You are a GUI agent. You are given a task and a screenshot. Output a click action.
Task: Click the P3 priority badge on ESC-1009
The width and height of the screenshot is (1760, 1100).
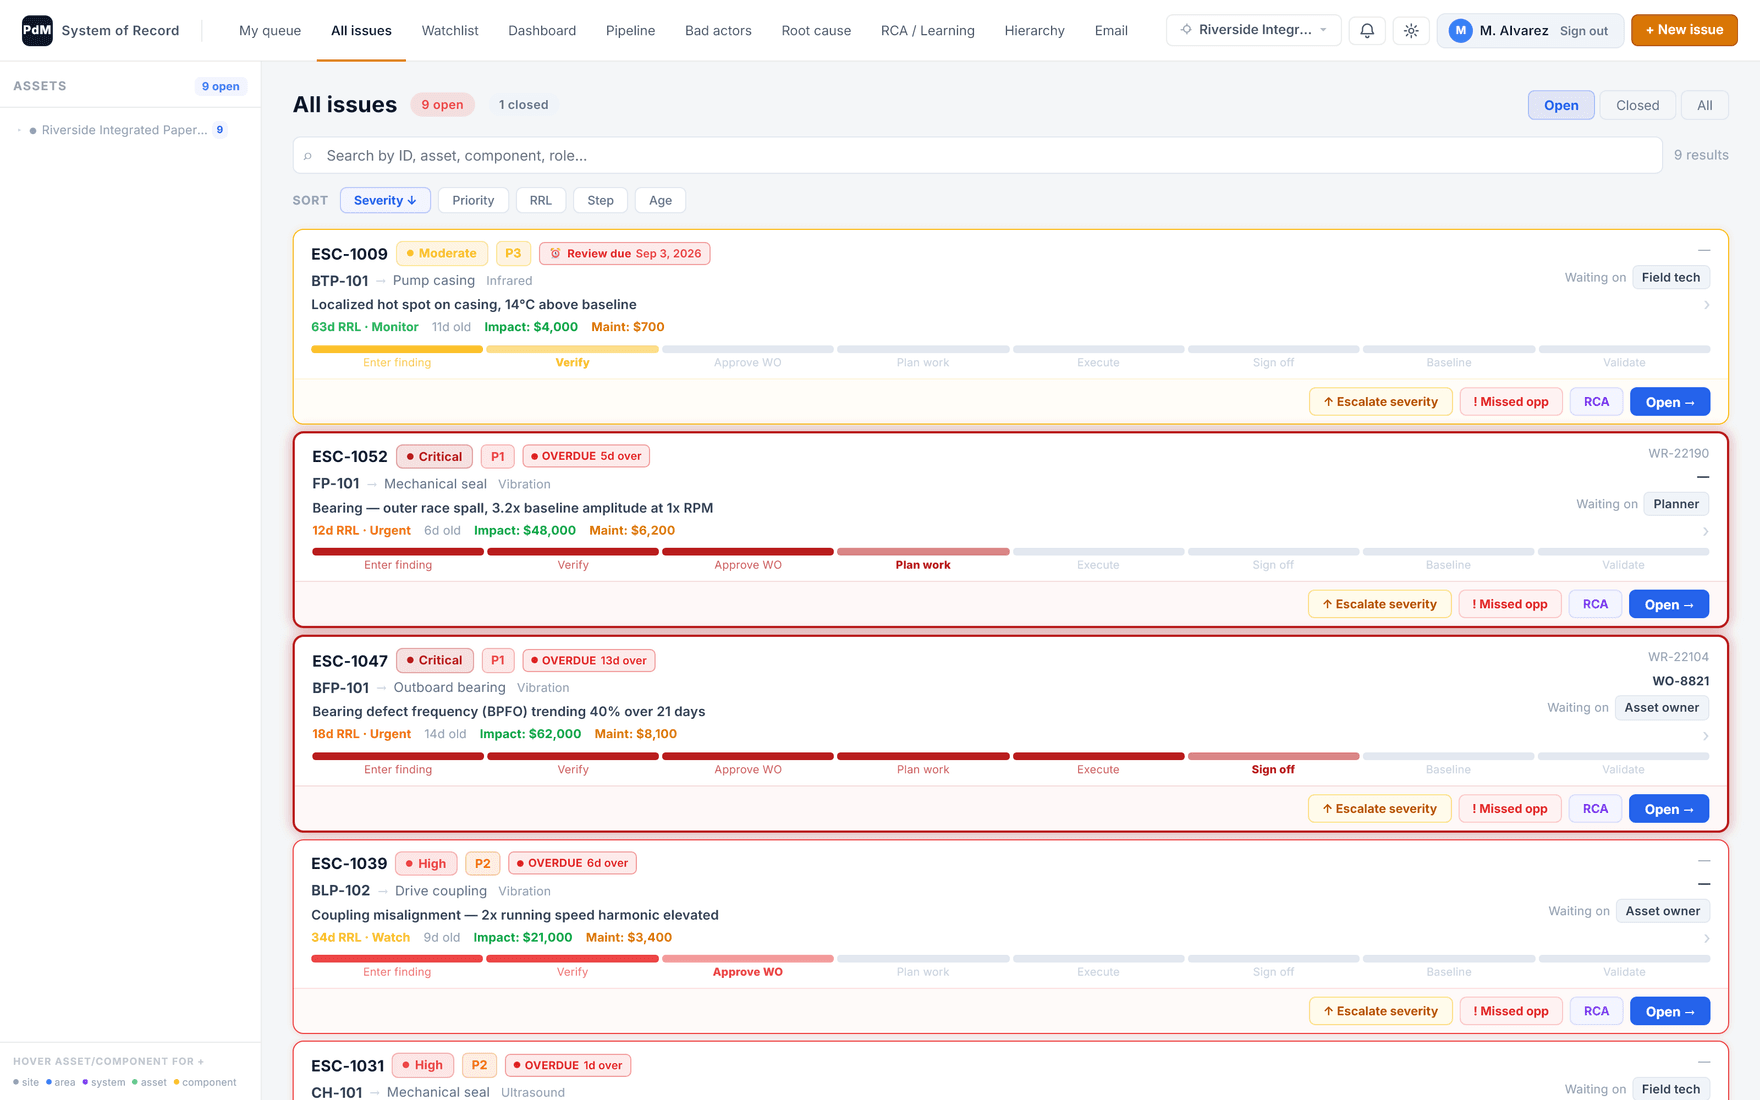pyautogui.click(x=513, y=254)
